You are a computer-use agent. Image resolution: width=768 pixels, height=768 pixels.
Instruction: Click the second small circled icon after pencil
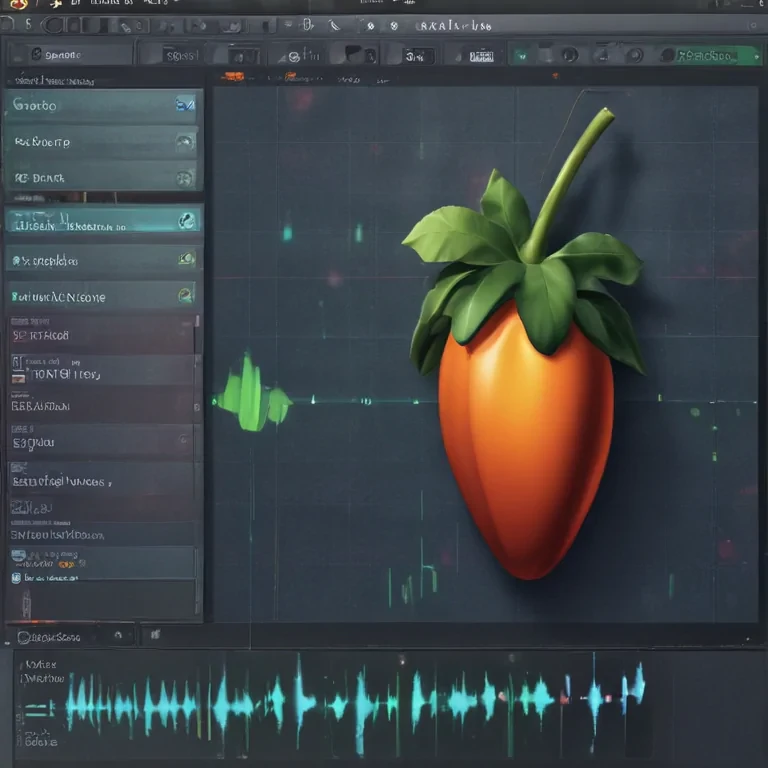394,26
